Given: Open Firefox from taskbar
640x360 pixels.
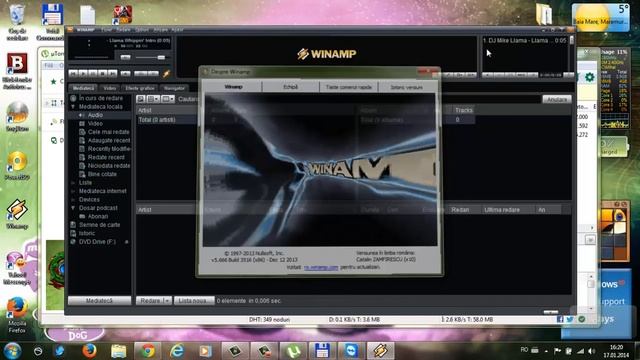Looking at the screenshot, I should [89, 351].
